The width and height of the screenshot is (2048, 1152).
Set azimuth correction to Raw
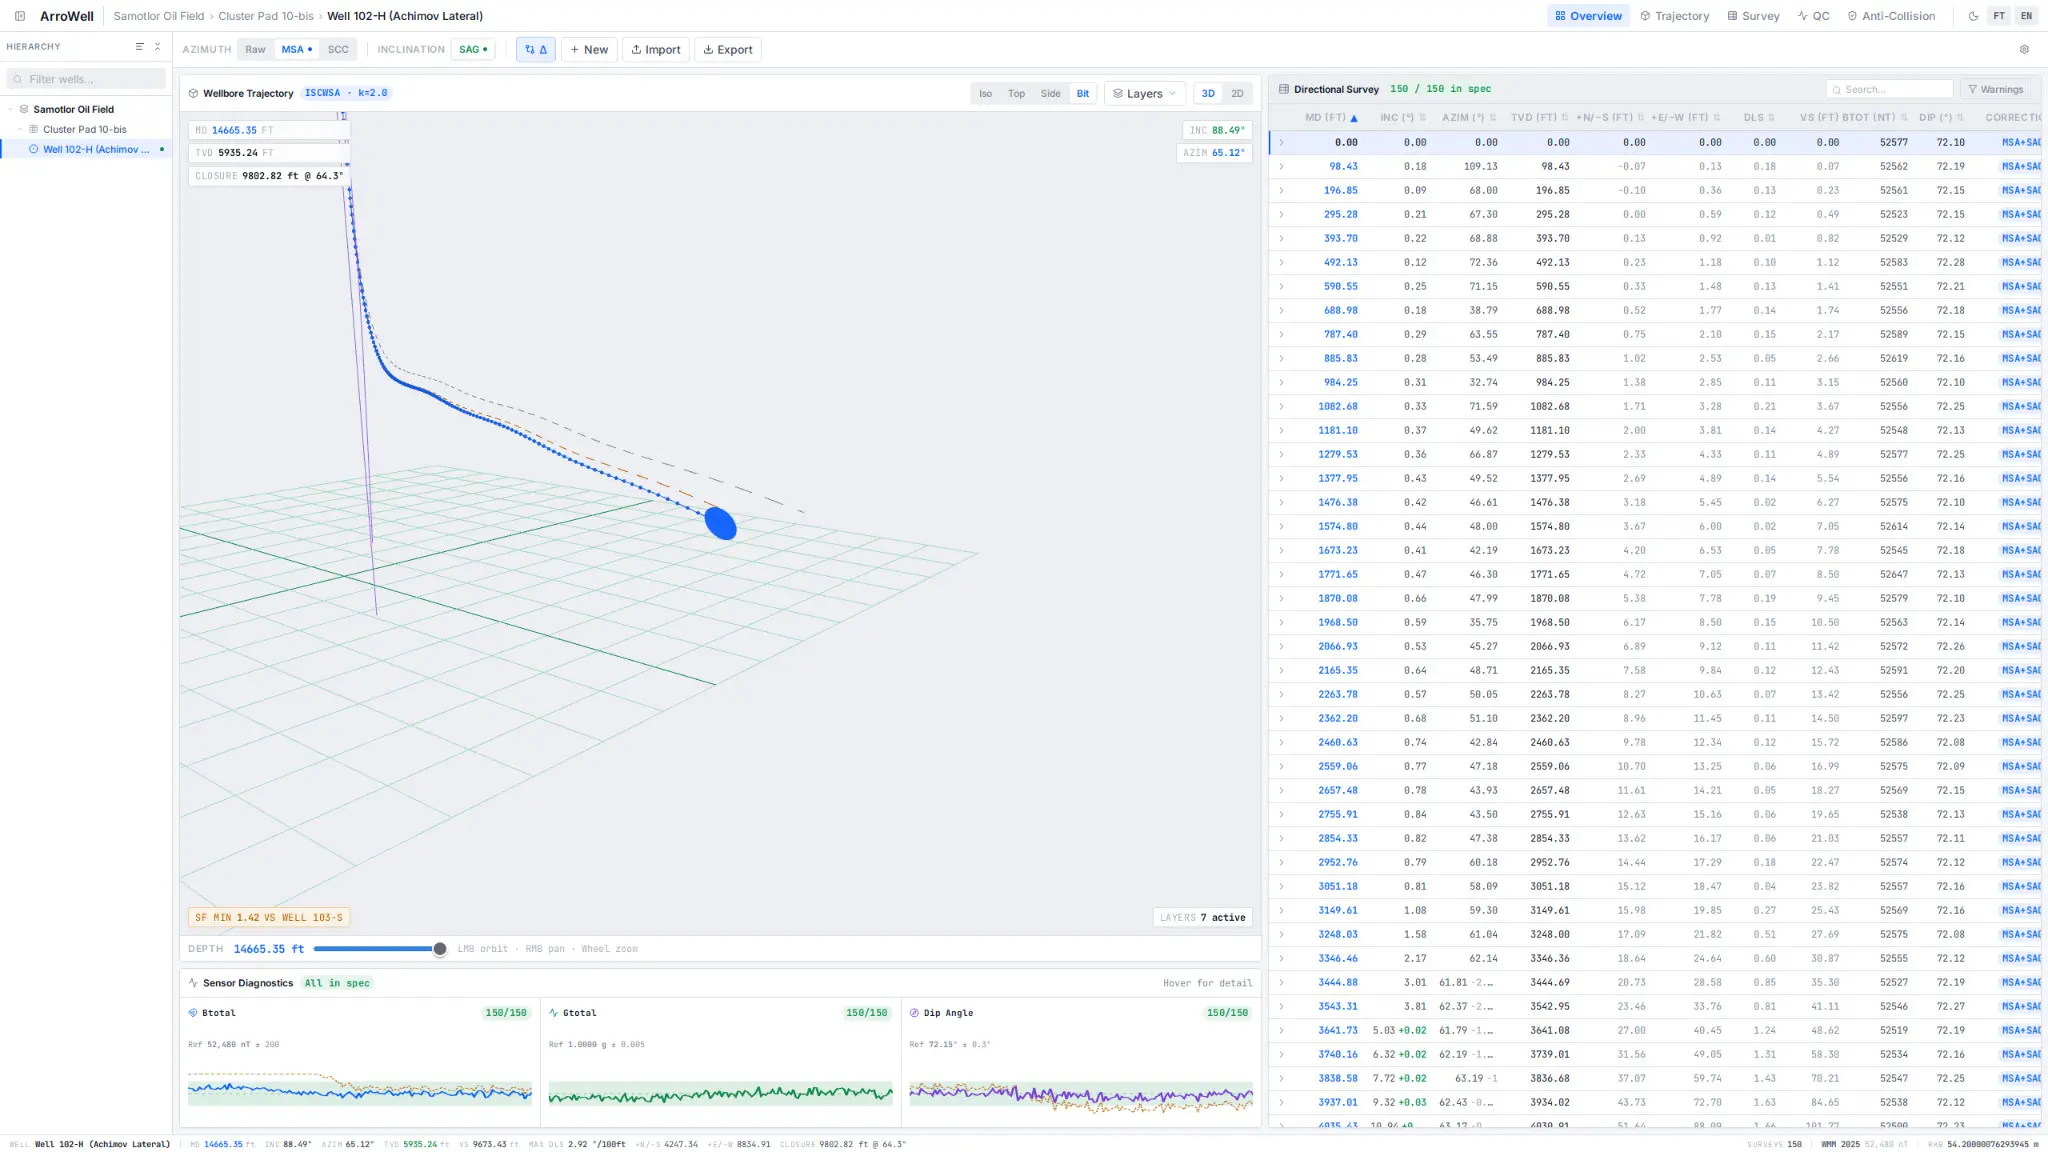point(256,49)
